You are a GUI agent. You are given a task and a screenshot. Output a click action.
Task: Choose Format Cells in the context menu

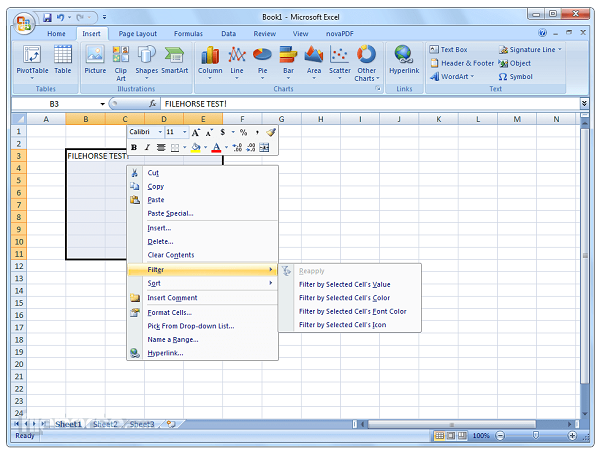pos(202,312)
